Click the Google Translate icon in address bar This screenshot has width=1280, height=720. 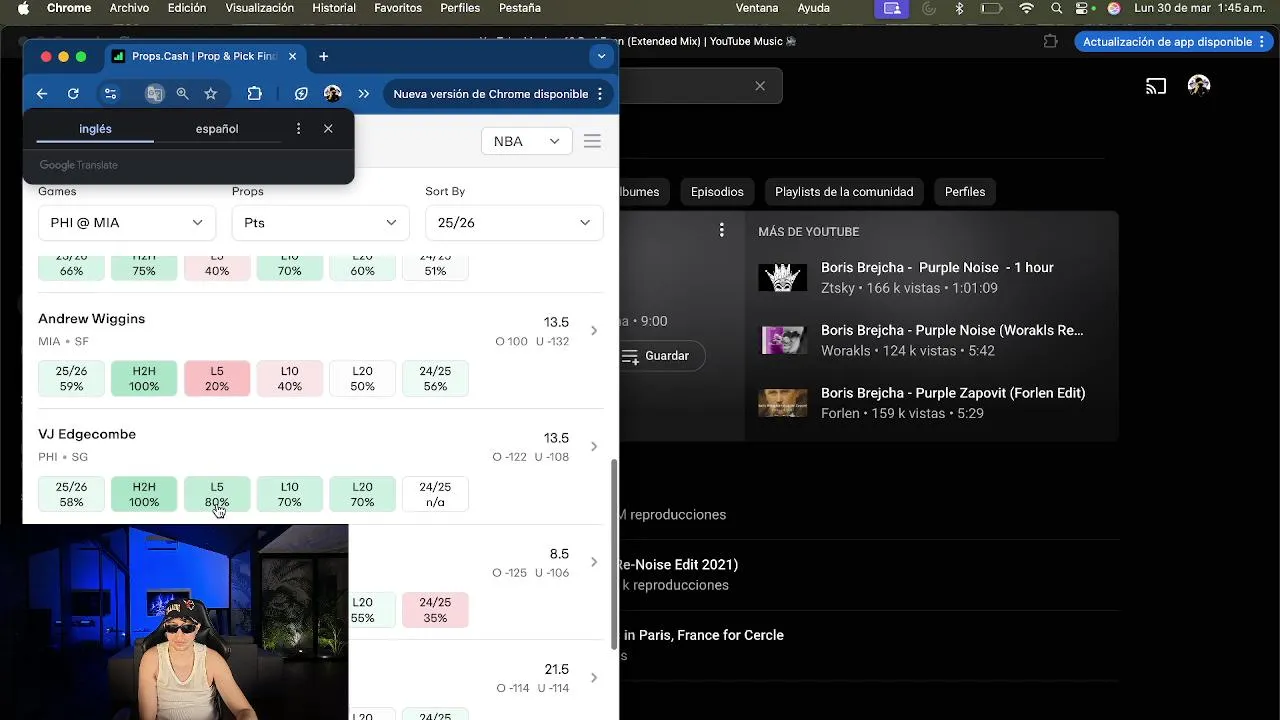click(x=154, y=94)
